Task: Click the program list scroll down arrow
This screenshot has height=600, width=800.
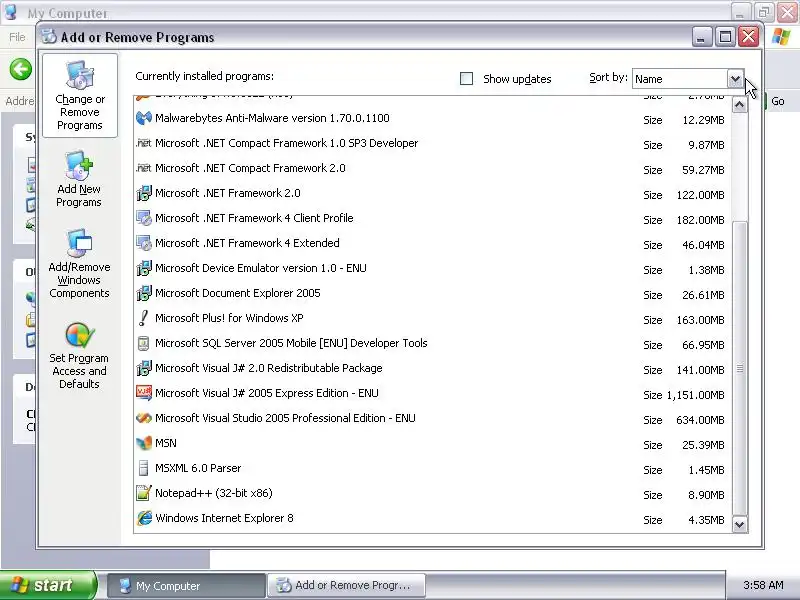Action: coord(739,524)
